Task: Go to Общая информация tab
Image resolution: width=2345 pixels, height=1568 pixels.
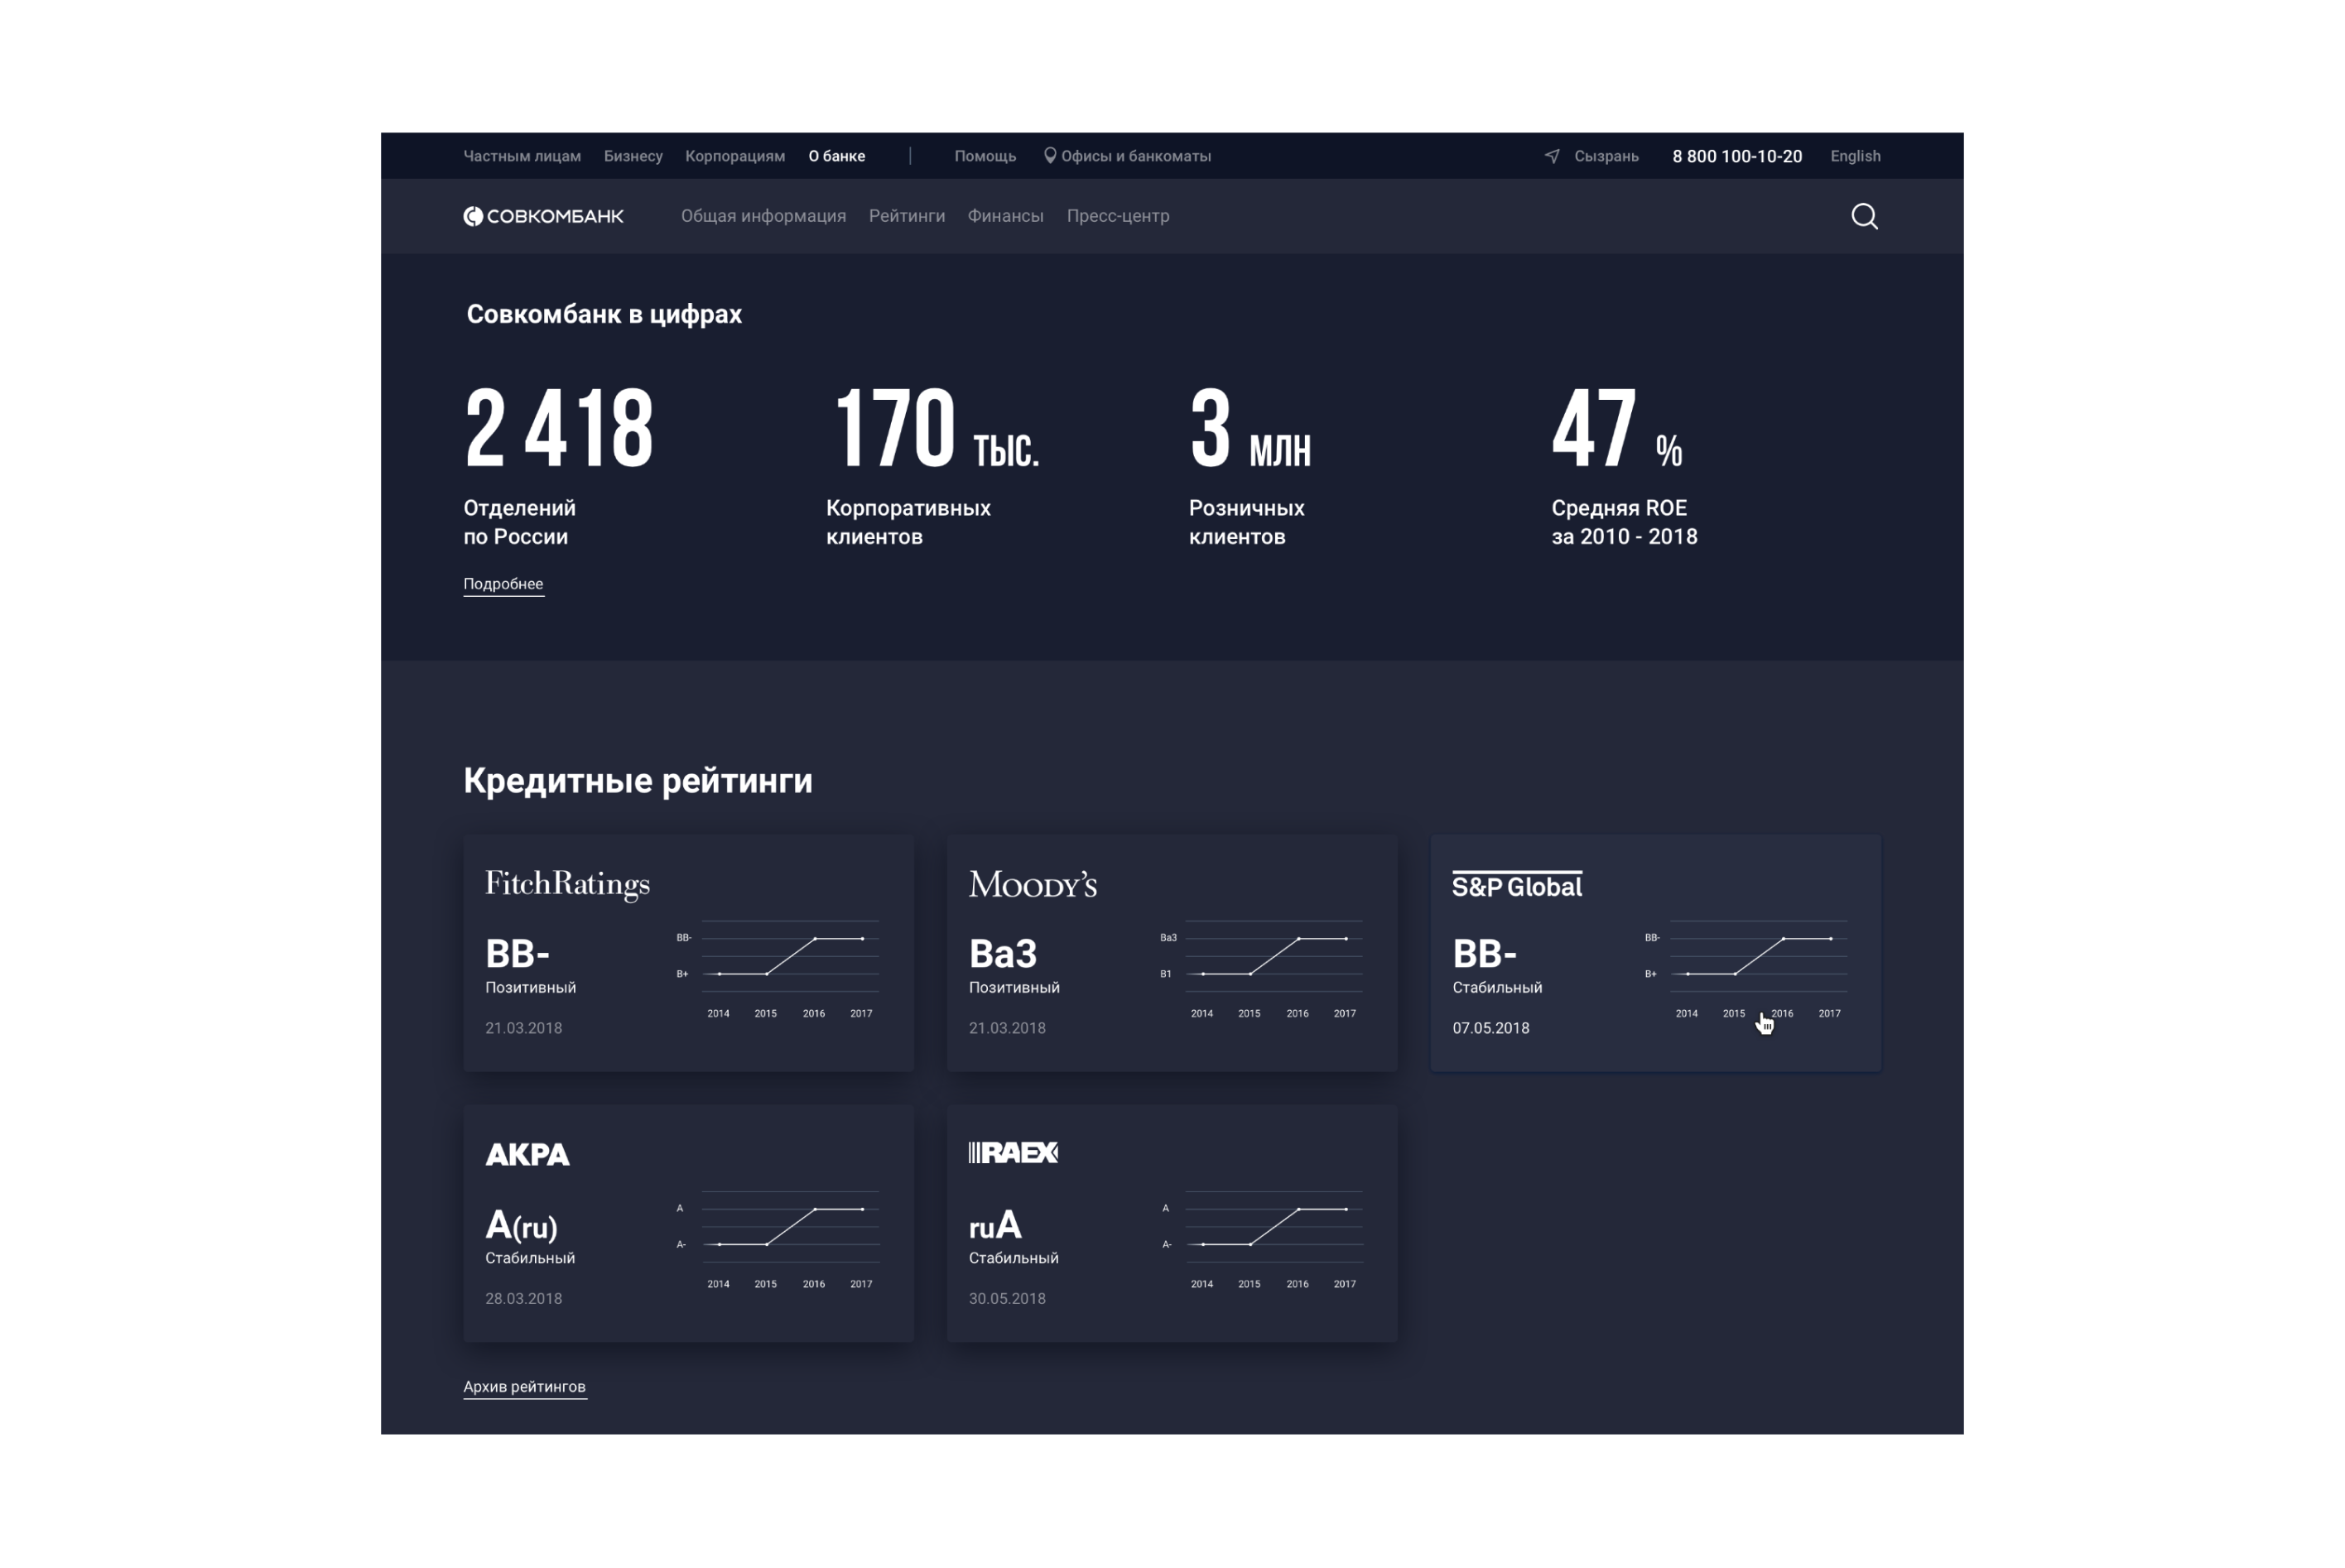Action: click(x=763, y=216)
